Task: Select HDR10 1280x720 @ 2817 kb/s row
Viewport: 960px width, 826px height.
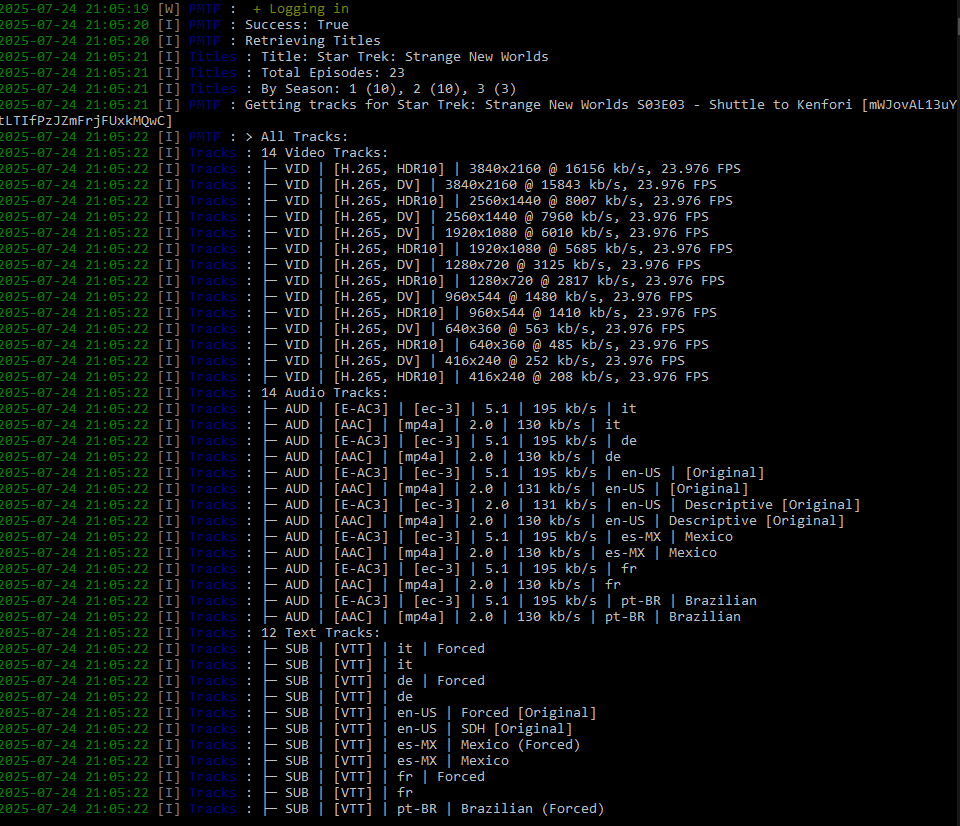Action: tap(493, 280)
